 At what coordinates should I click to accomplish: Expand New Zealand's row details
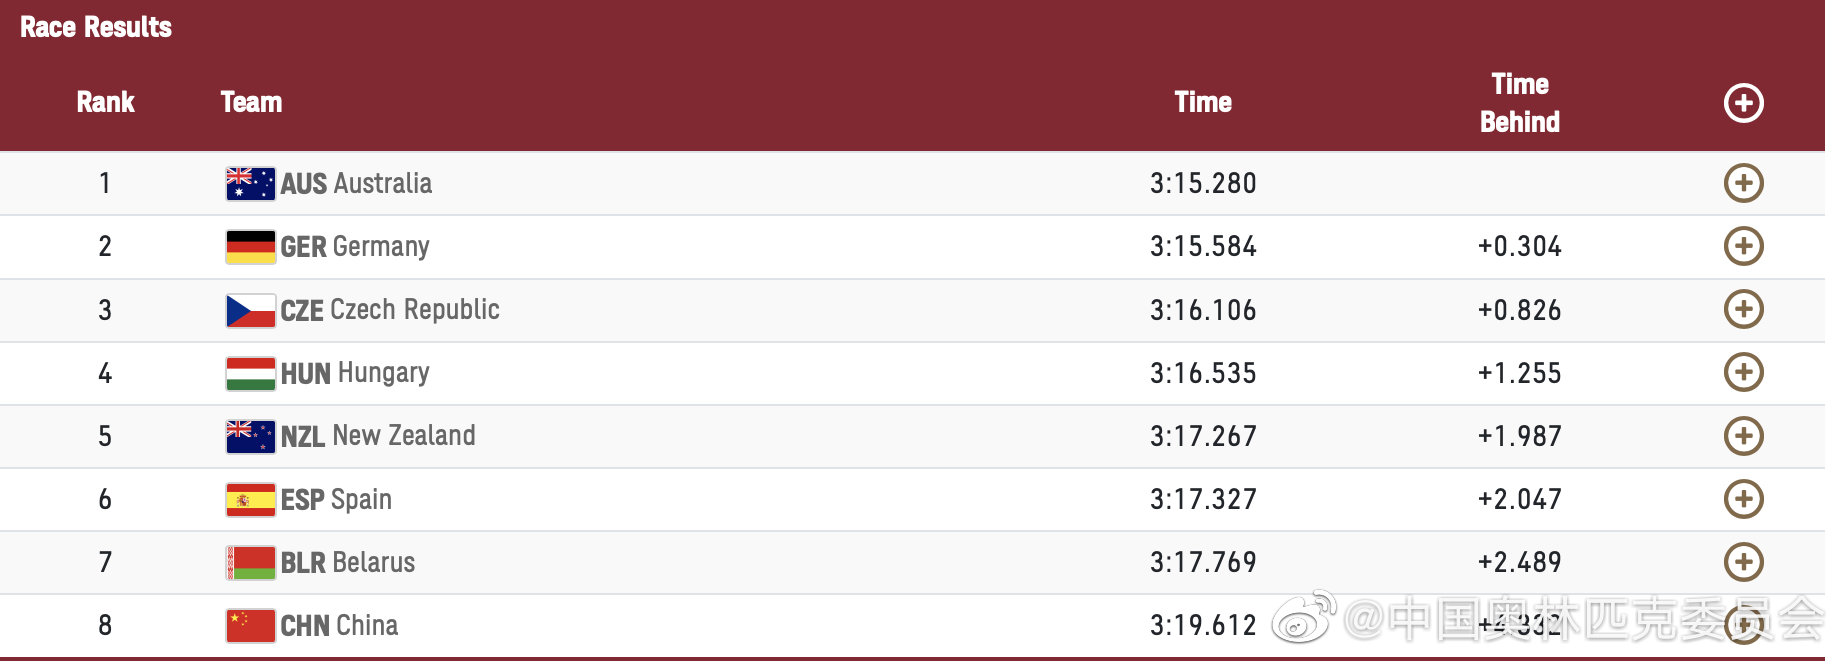click(1743, 436)
